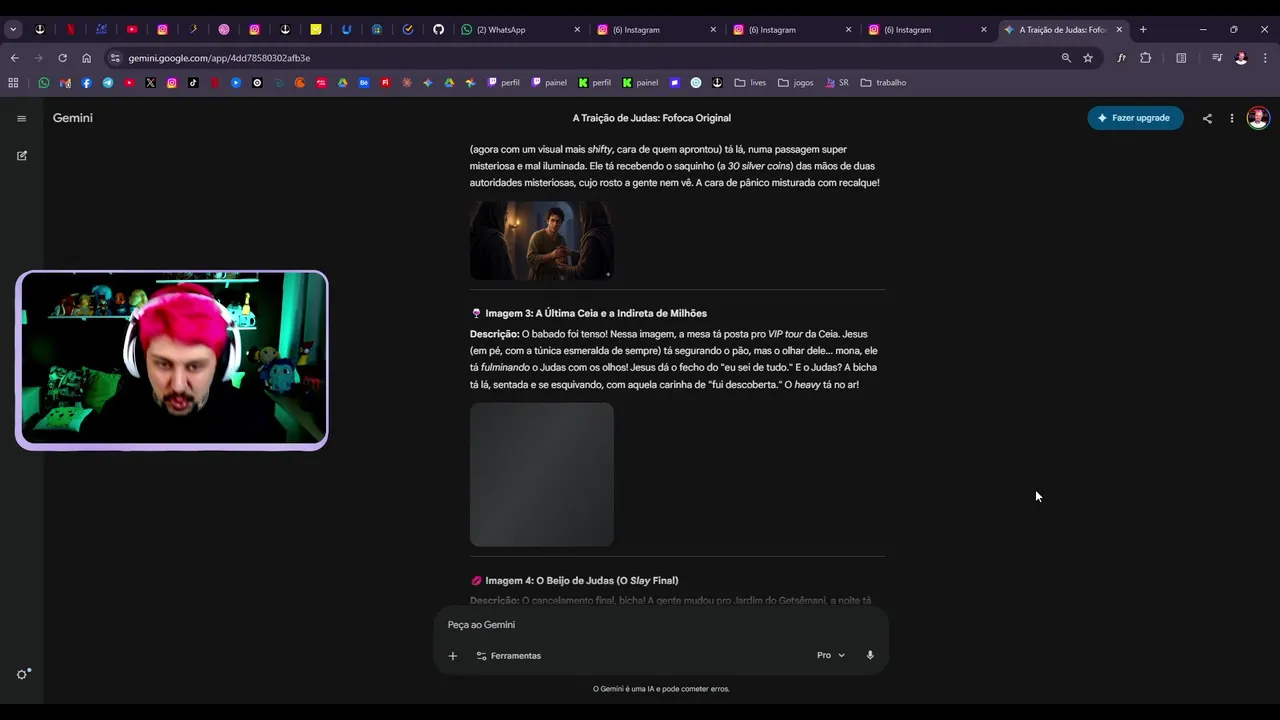The height and width of the screenshot is (720, 1280).
Task: View site information icon in address bar
Action: click(115, 58)
